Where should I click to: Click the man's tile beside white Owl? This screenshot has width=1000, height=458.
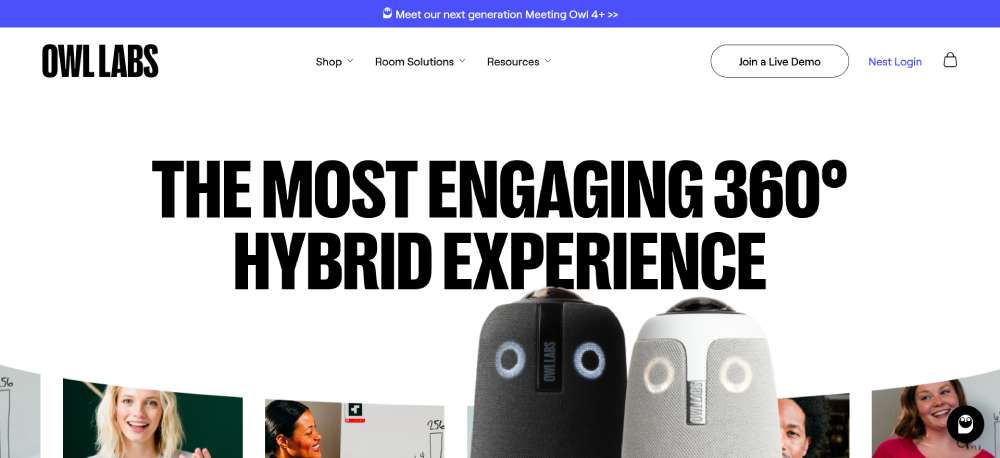pyautogui.click(x=814, y=425)
